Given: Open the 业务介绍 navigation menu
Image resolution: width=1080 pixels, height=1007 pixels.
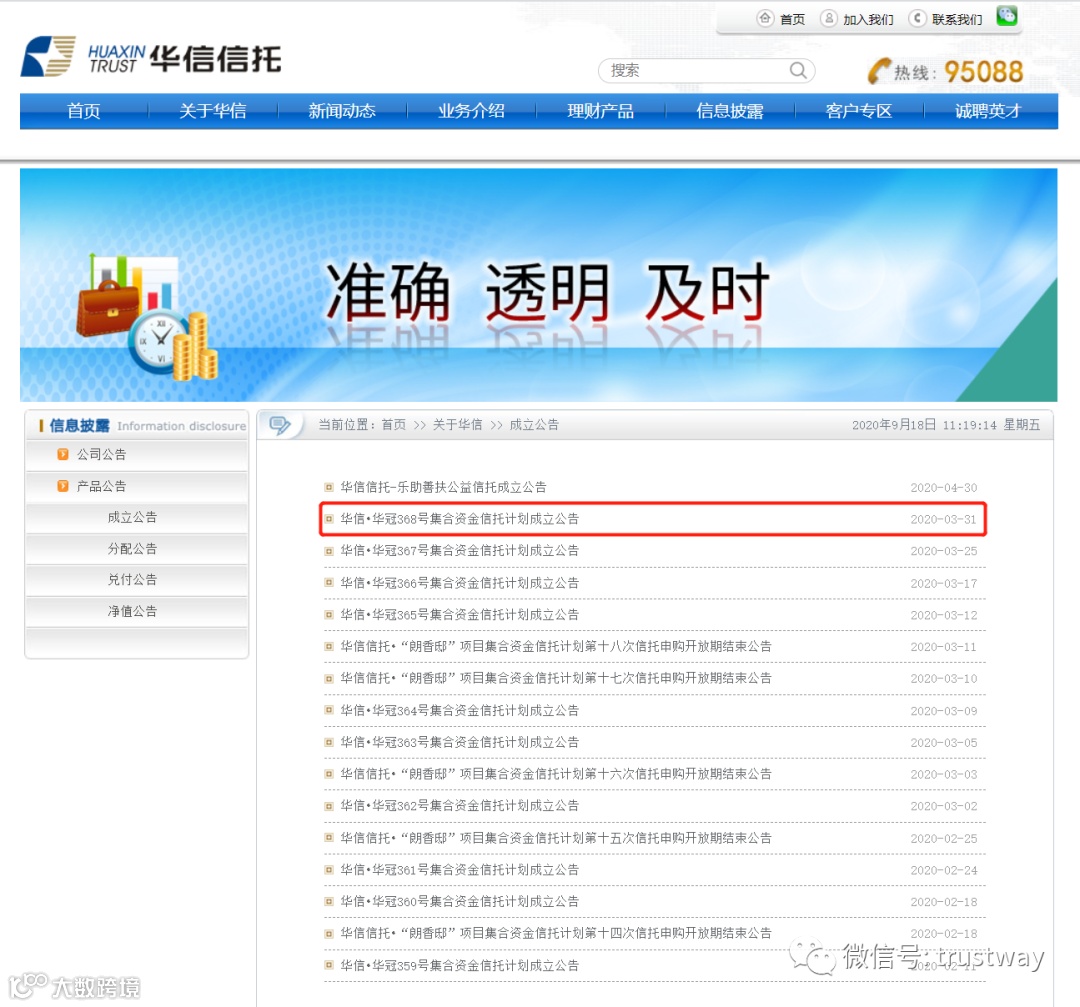Looking at the screenshot, I should click(472, 111).
